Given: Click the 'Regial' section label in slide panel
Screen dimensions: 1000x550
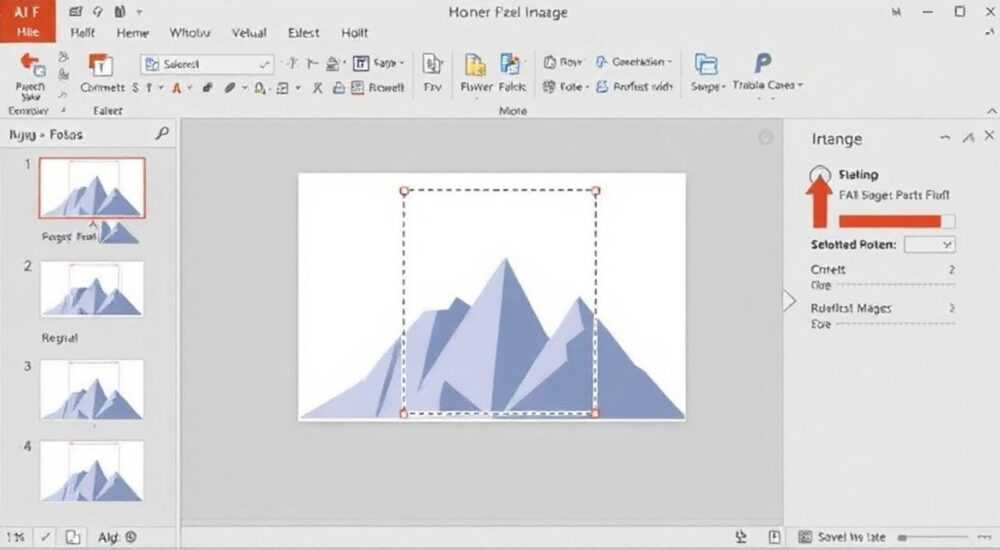Looking at the screenshot, I should point(59,338).
